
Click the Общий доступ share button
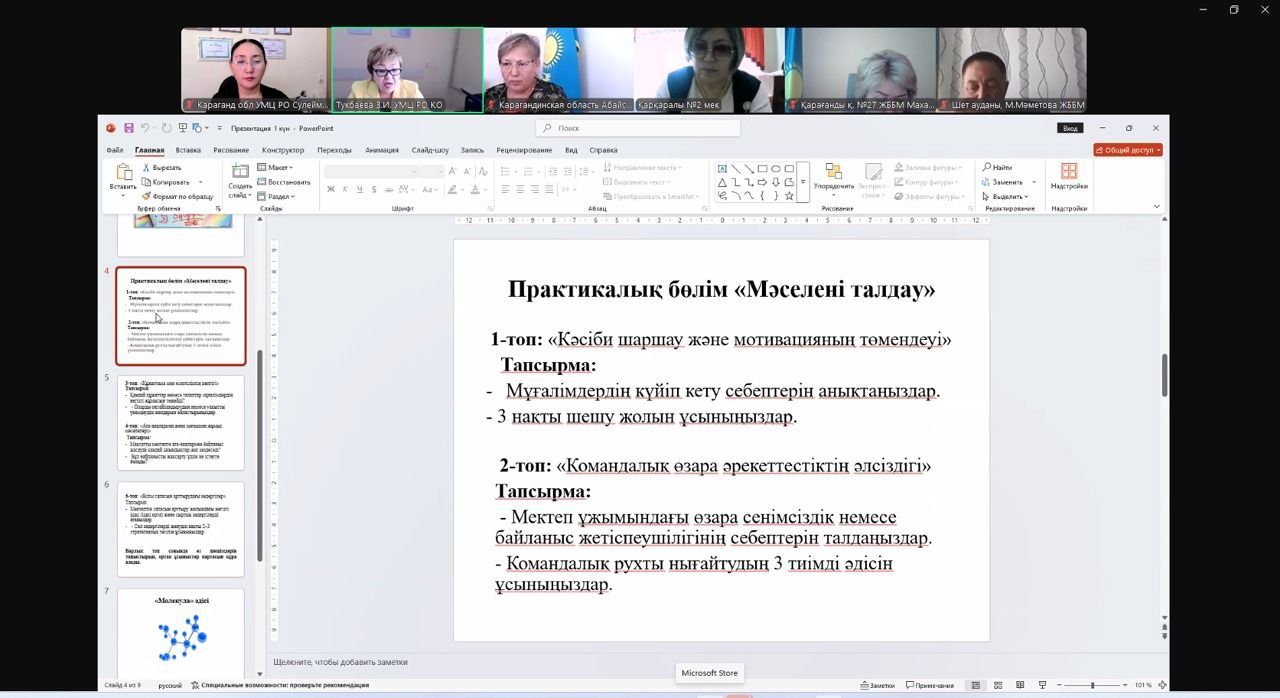1127,150
